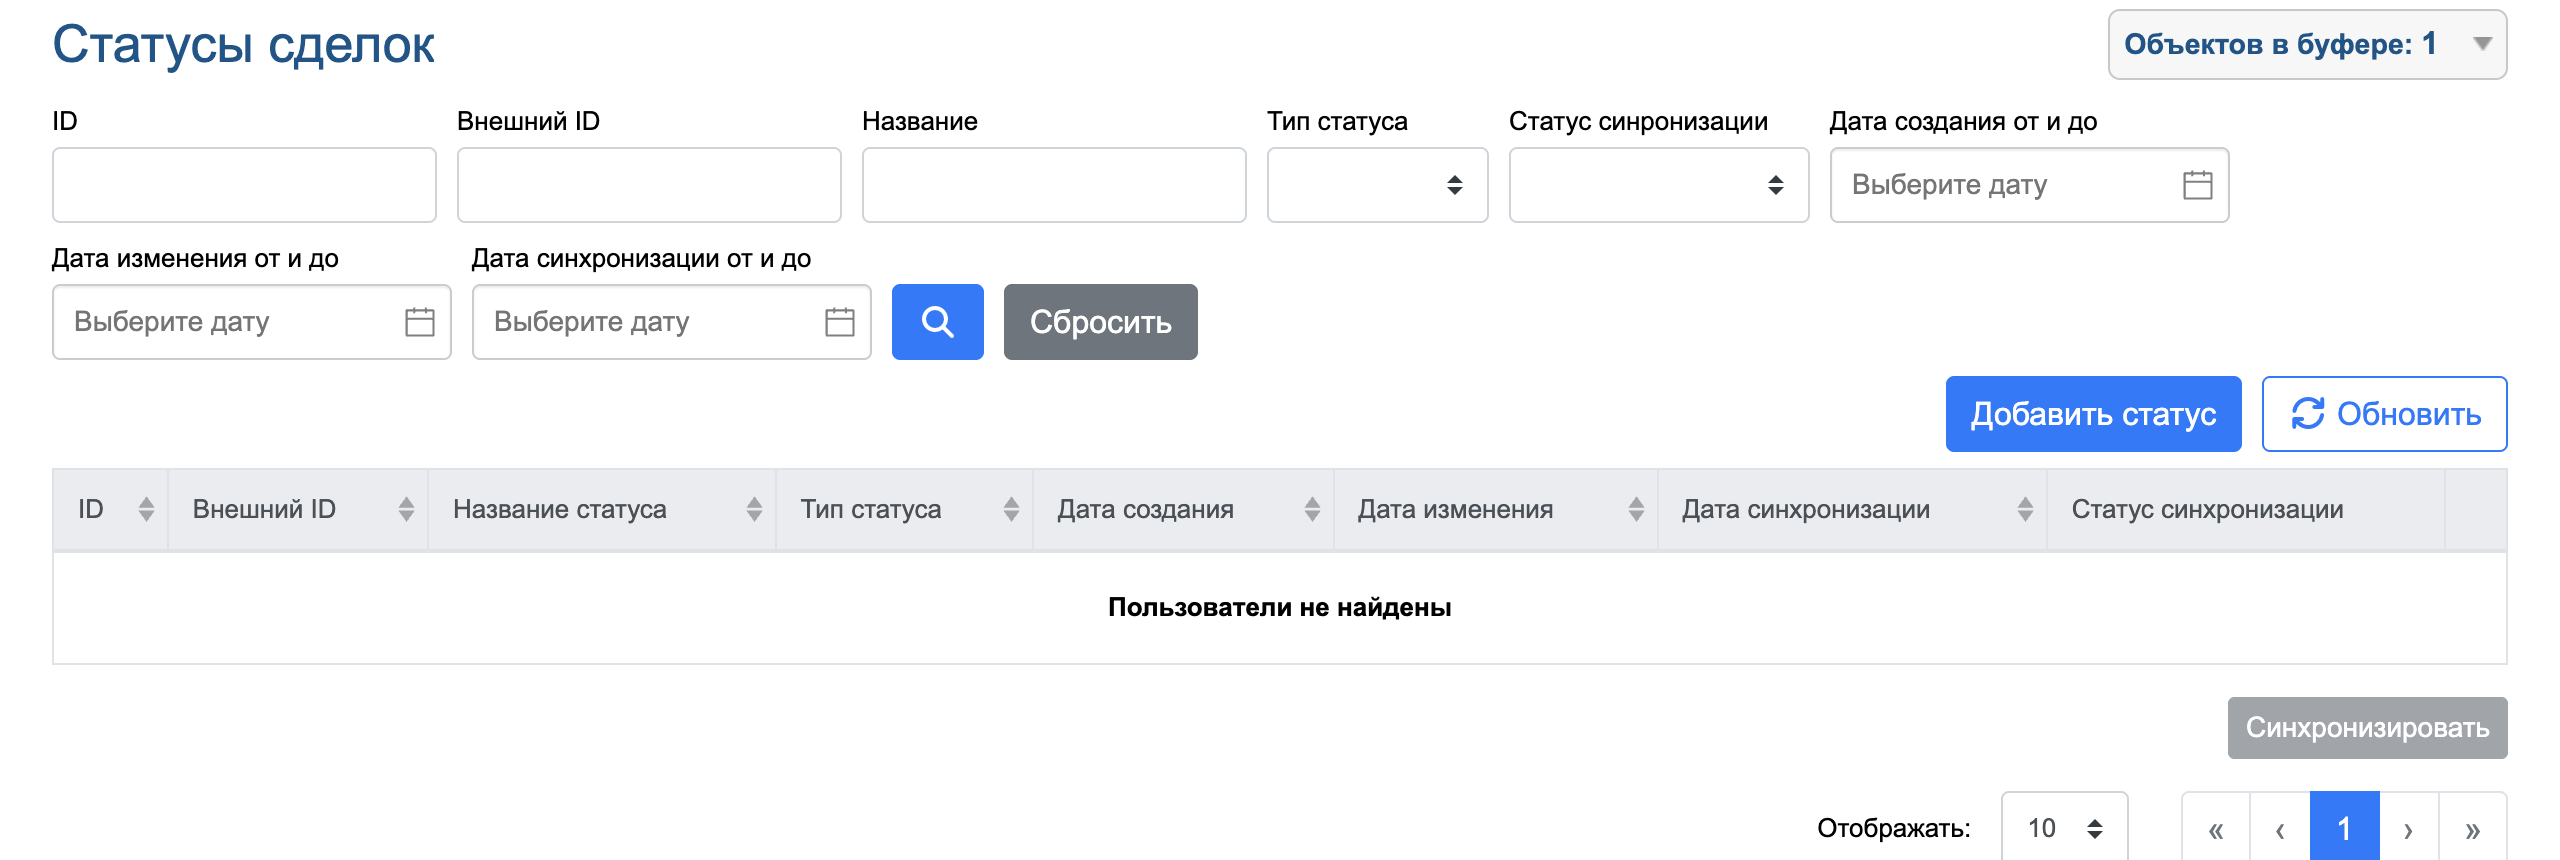Open calendar icon in modification date field
Image resolution: width=2560 pixels, height=860 pixels.
[x=419, y=322]
